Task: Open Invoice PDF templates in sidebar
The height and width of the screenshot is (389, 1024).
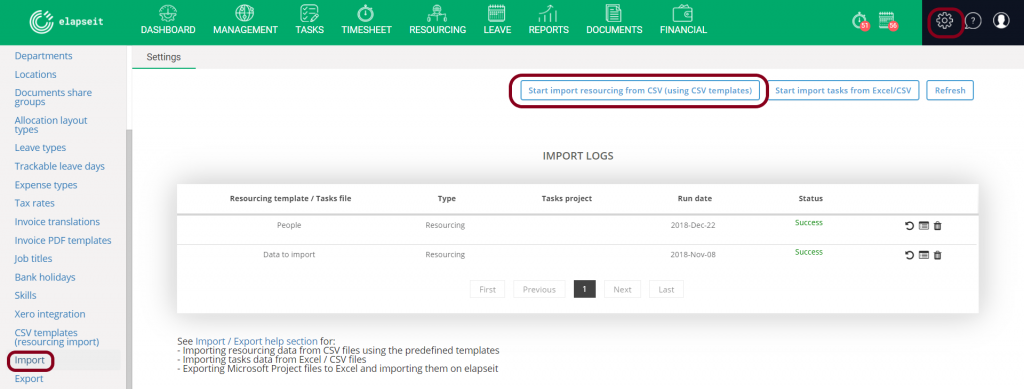Action: coord(63,240)
